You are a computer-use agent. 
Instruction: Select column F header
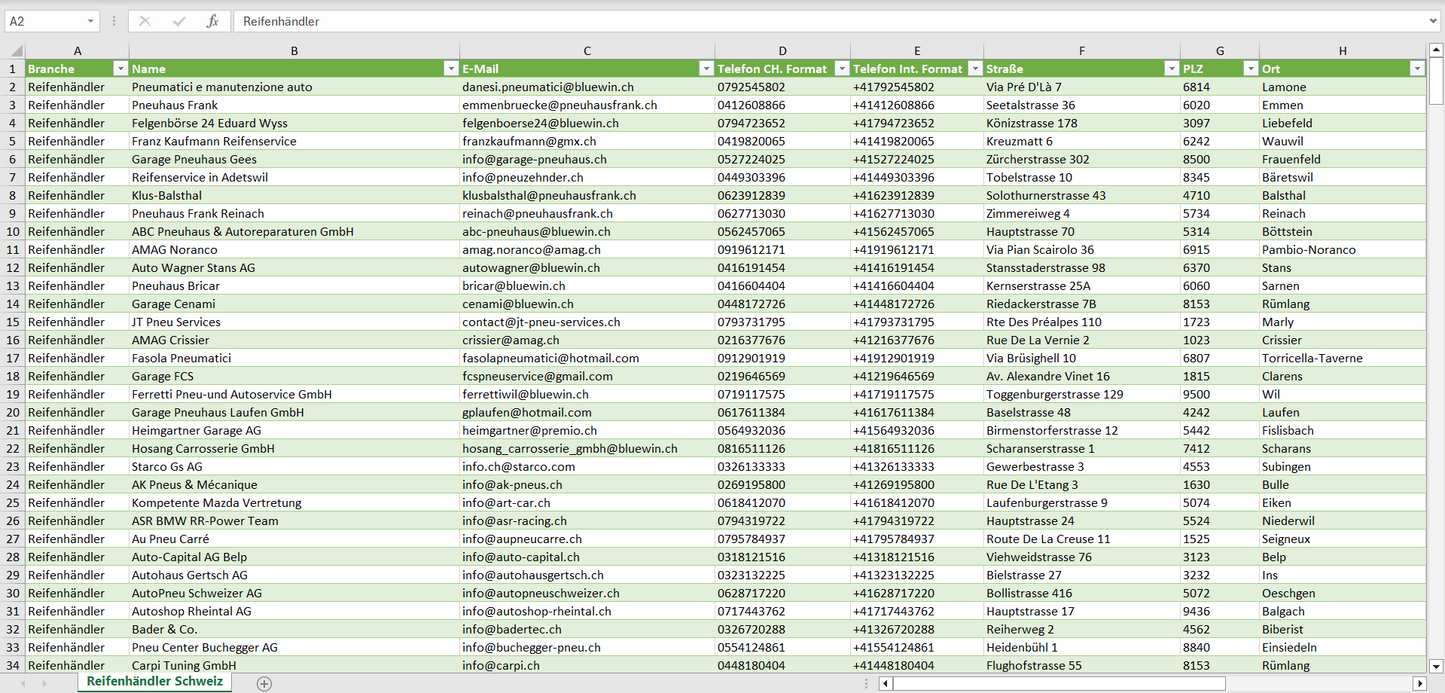1081,51
